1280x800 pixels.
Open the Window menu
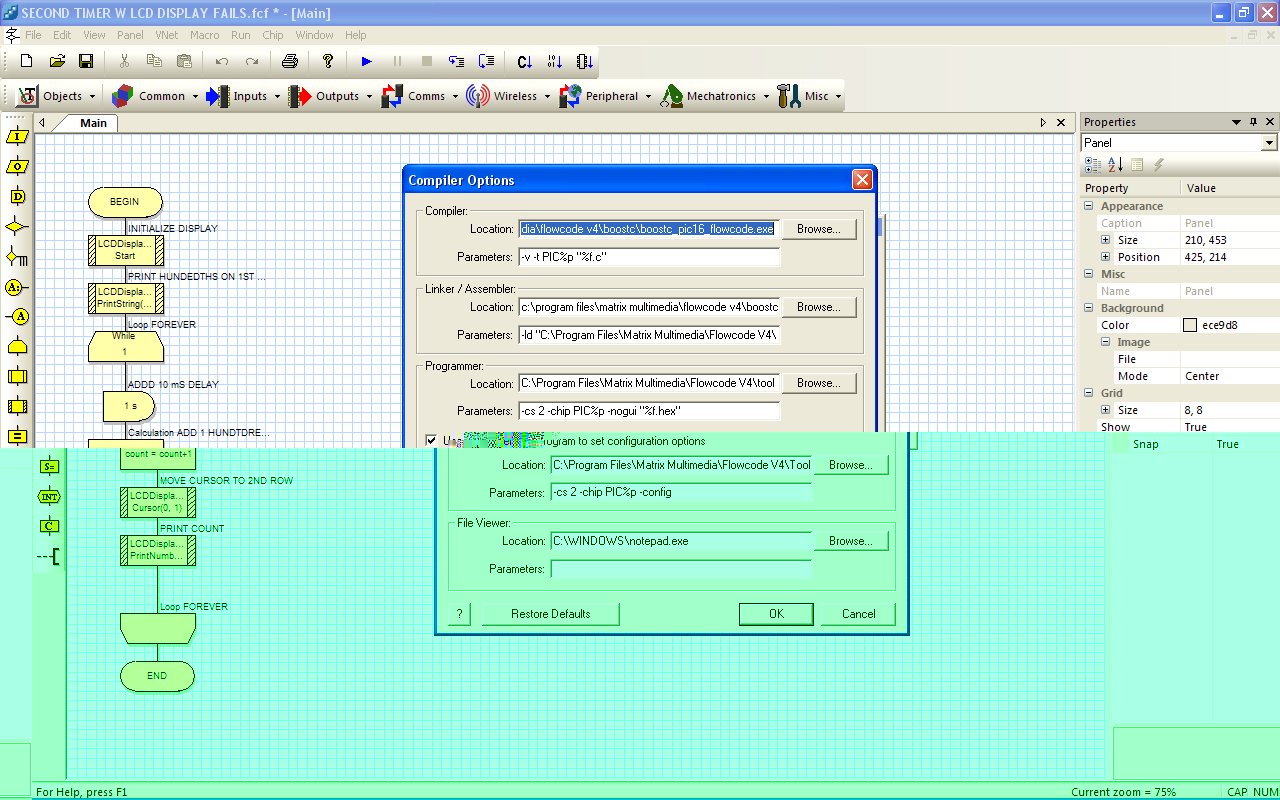coord(314,35)
